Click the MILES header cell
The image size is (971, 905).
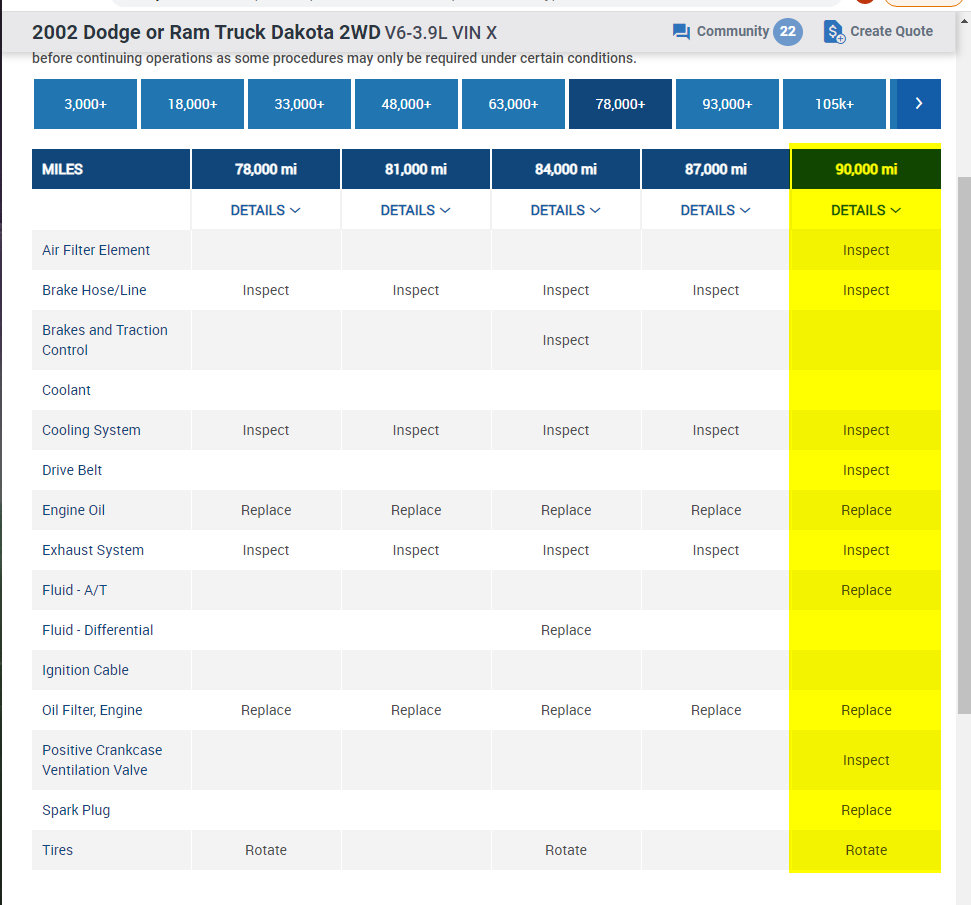pyautogui.click(x=111, y=169)
